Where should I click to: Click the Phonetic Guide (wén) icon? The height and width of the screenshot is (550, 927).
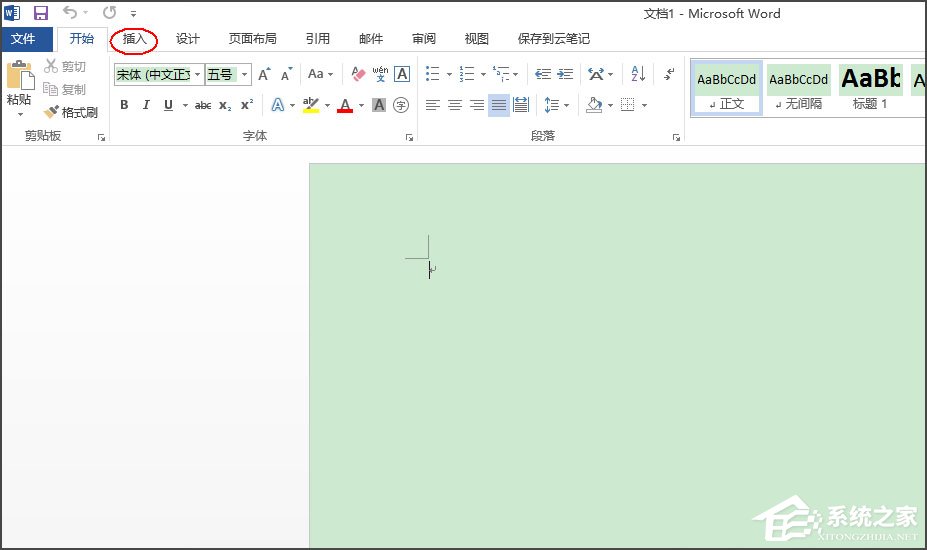click(380, 74)
